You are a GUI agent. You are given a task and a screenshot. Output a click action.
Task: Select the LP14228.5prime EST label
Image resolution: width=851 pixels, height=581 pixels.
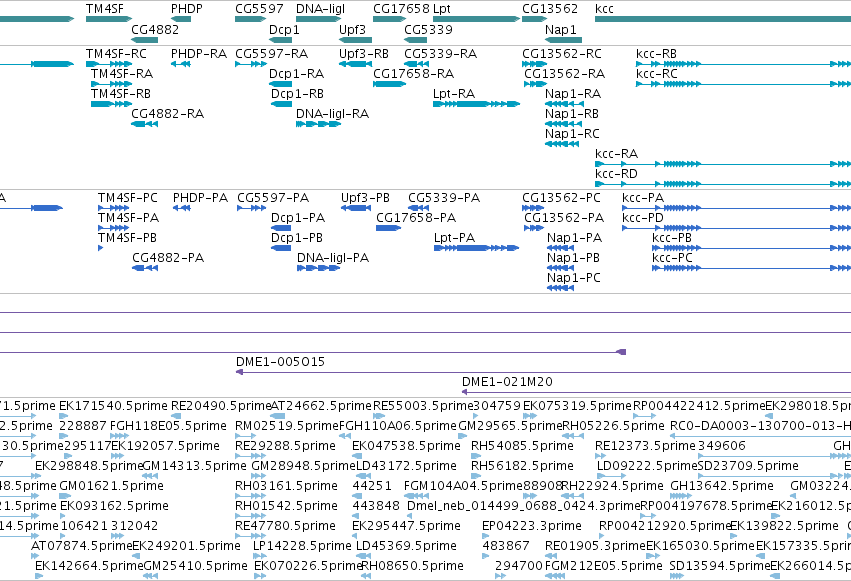pos(302,546)
